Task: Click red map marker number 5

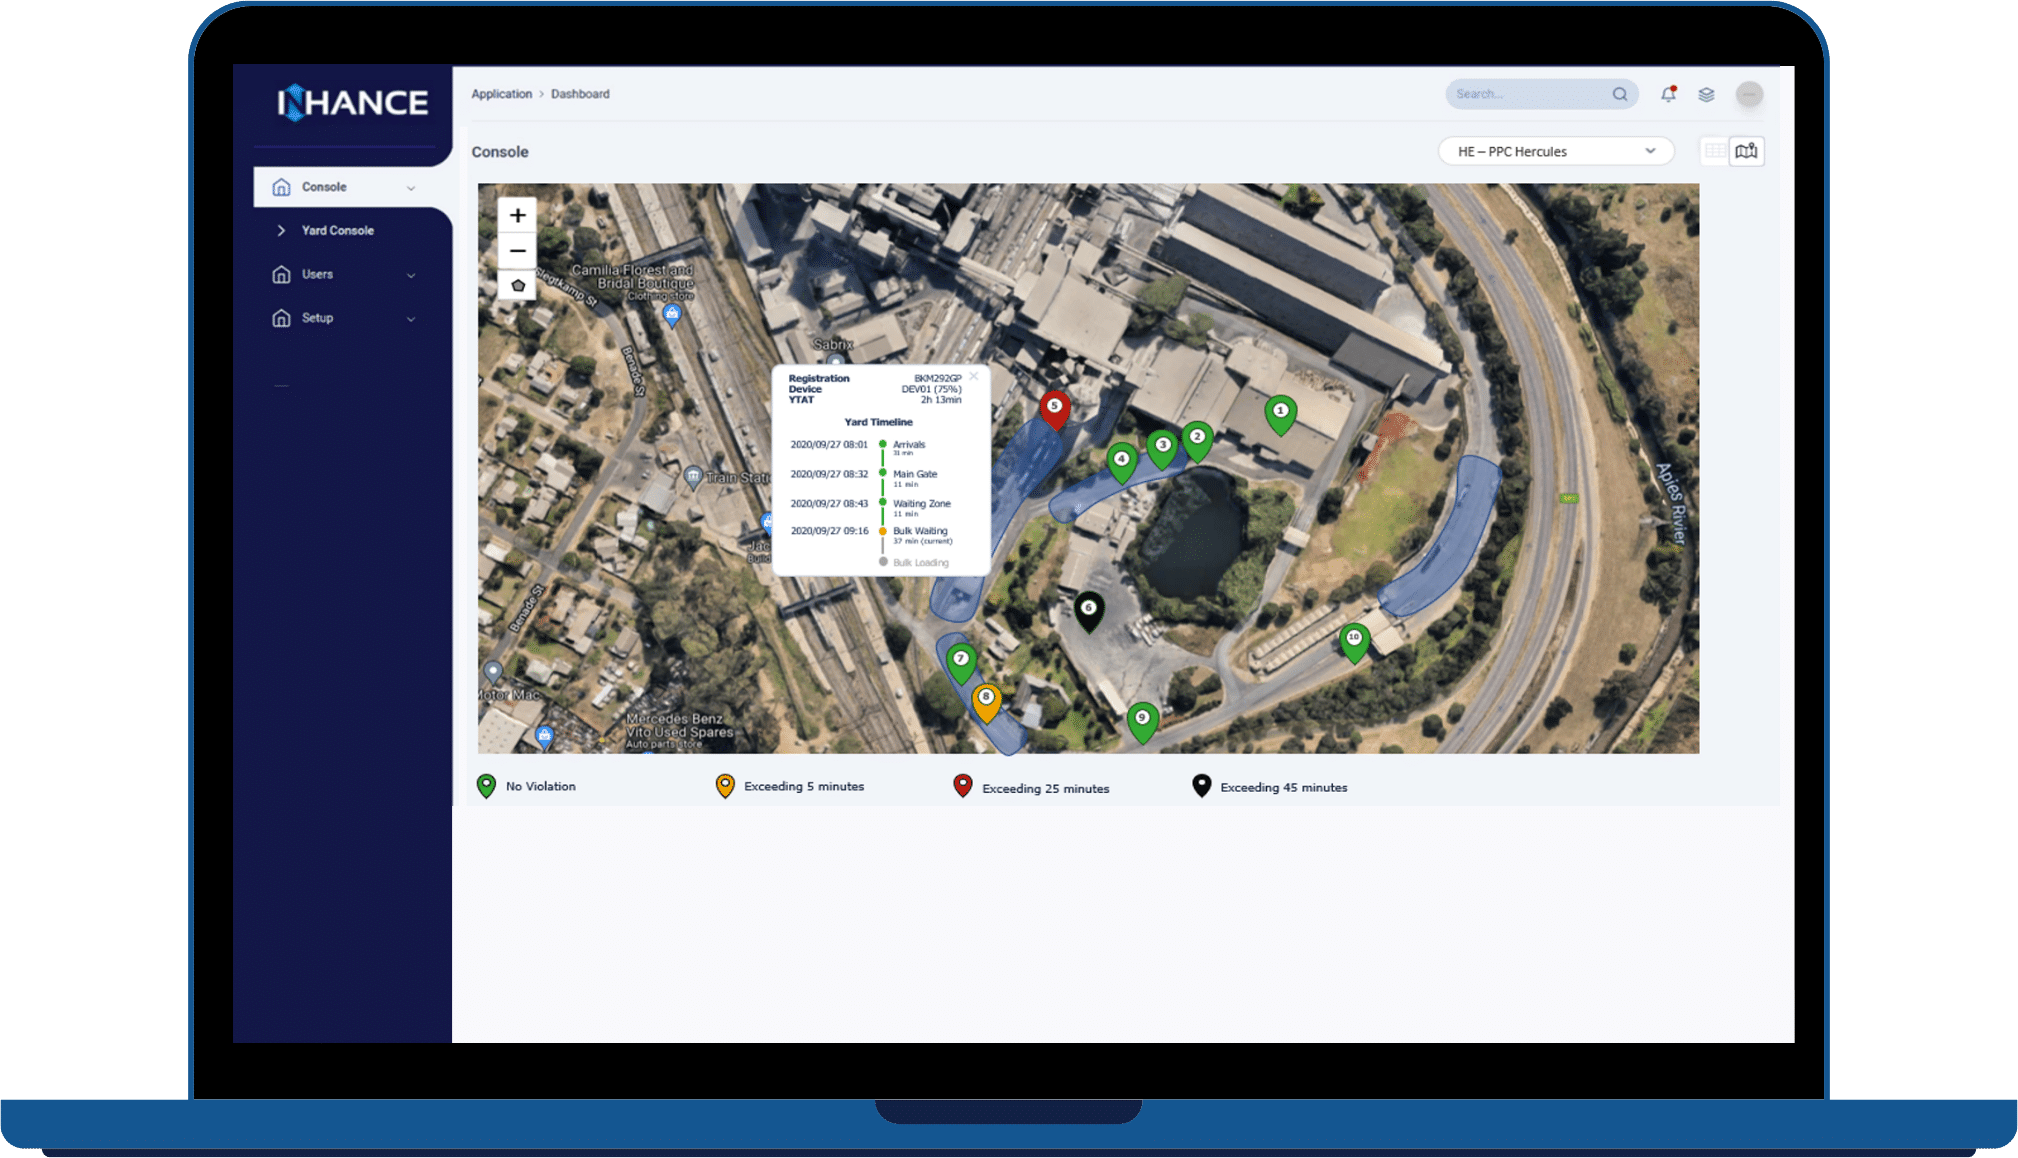Action: tap(1054, 408)
